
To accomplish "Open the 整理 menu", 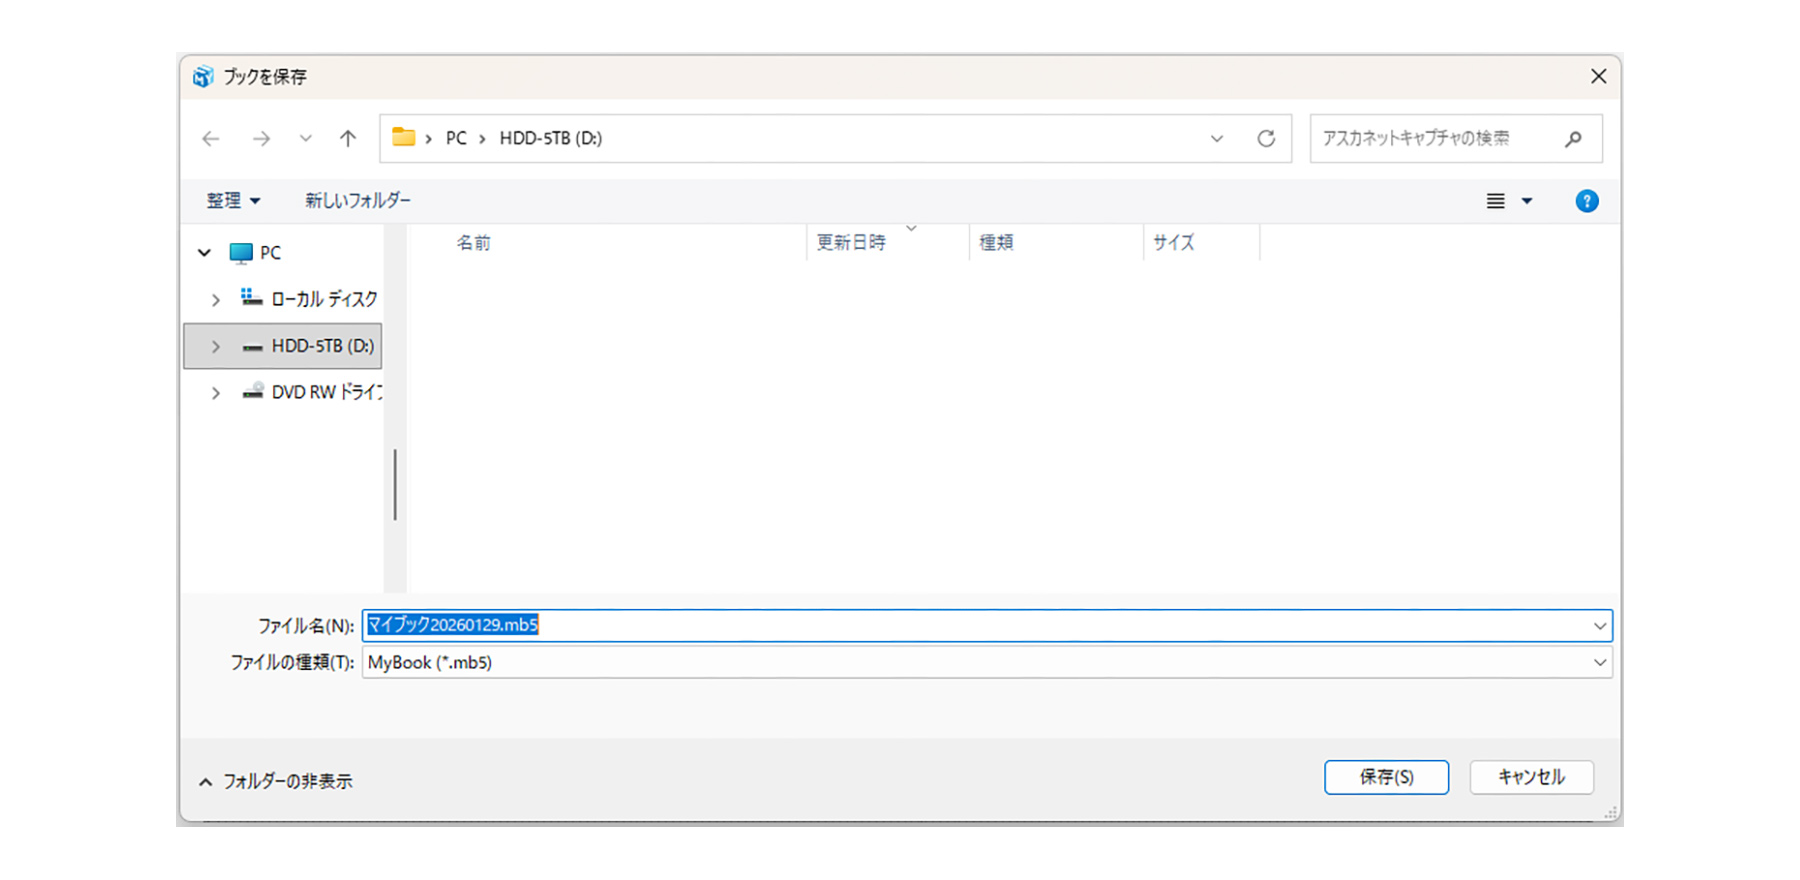I will (233, 201).
